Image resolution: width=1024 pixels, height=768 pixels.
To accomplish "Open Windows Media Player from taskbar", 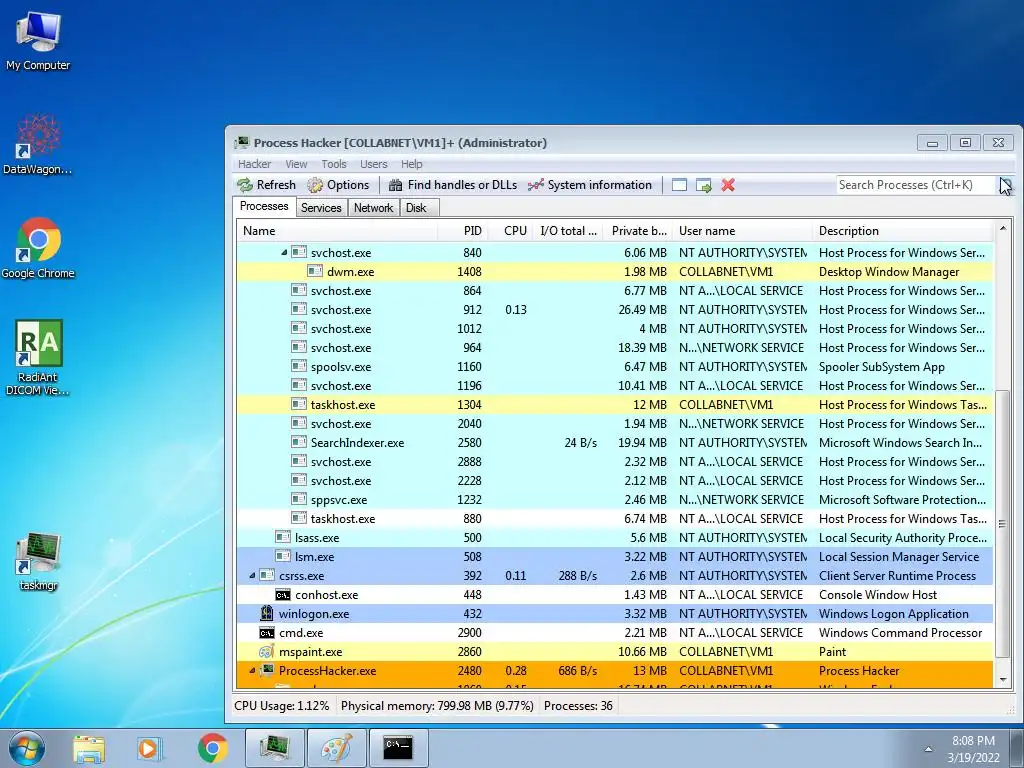I will tap(149, 748).
